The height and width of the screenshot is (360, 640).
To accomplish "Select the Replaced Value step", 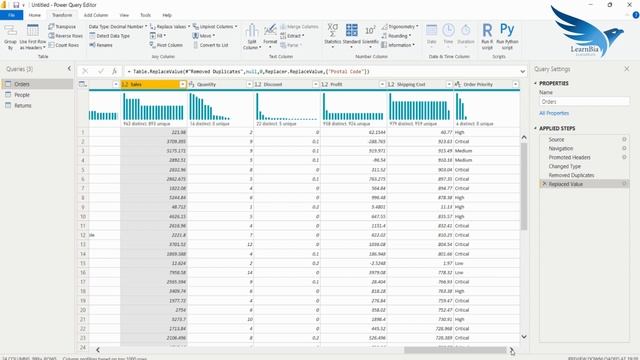I will point(584,184).
